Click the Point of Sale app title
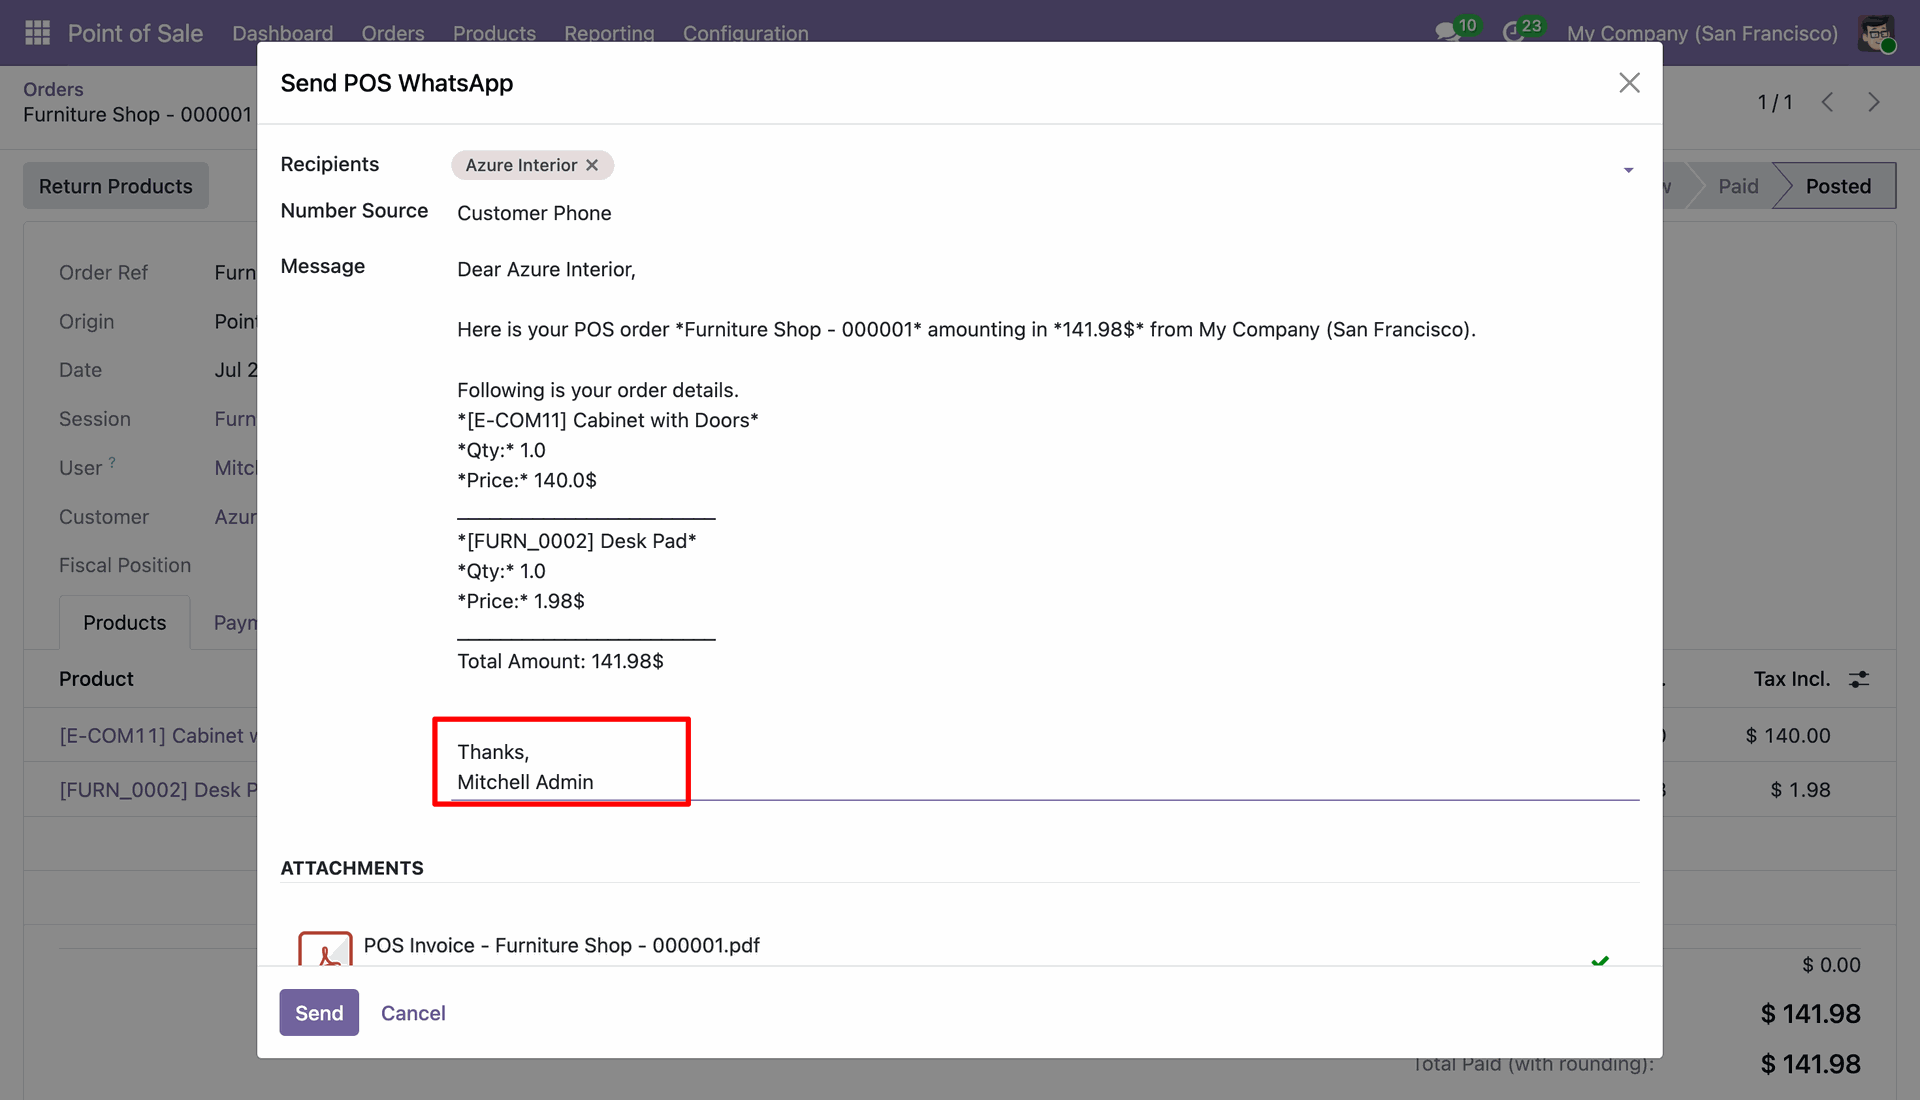The image size is (1920, 1100). (135, 33)
